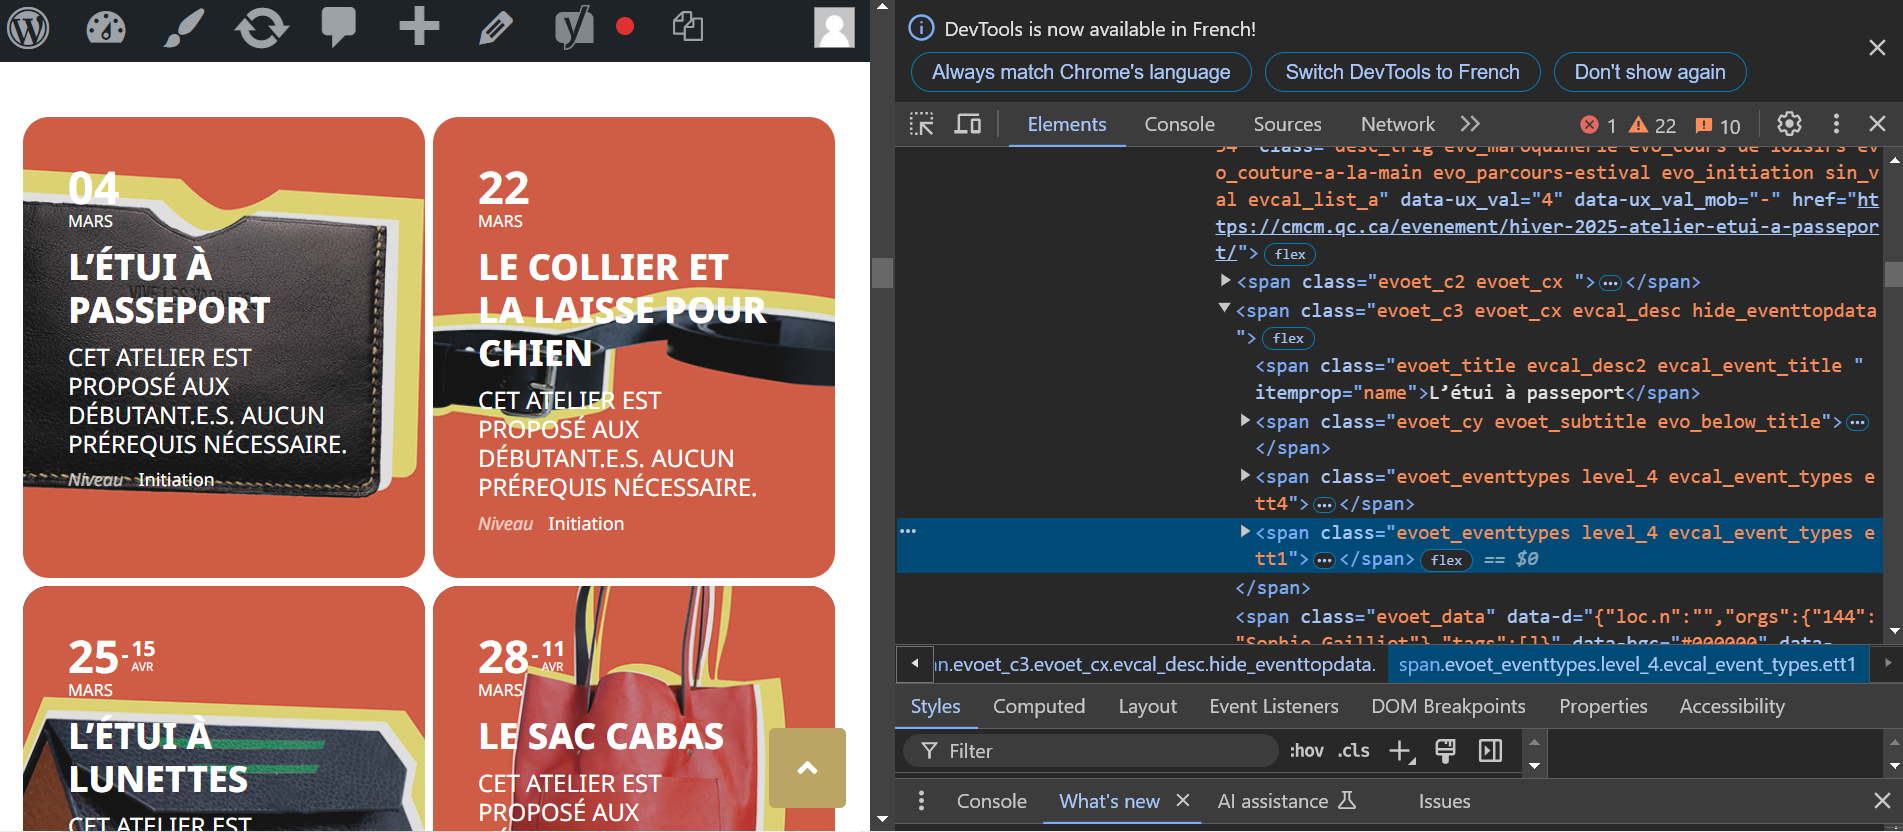Screen dimensions: 1903x832
Task: Click breadcrumb span.evoet_eventtypes ett1
Action: pyautogui.click(x=1627, y=664)
